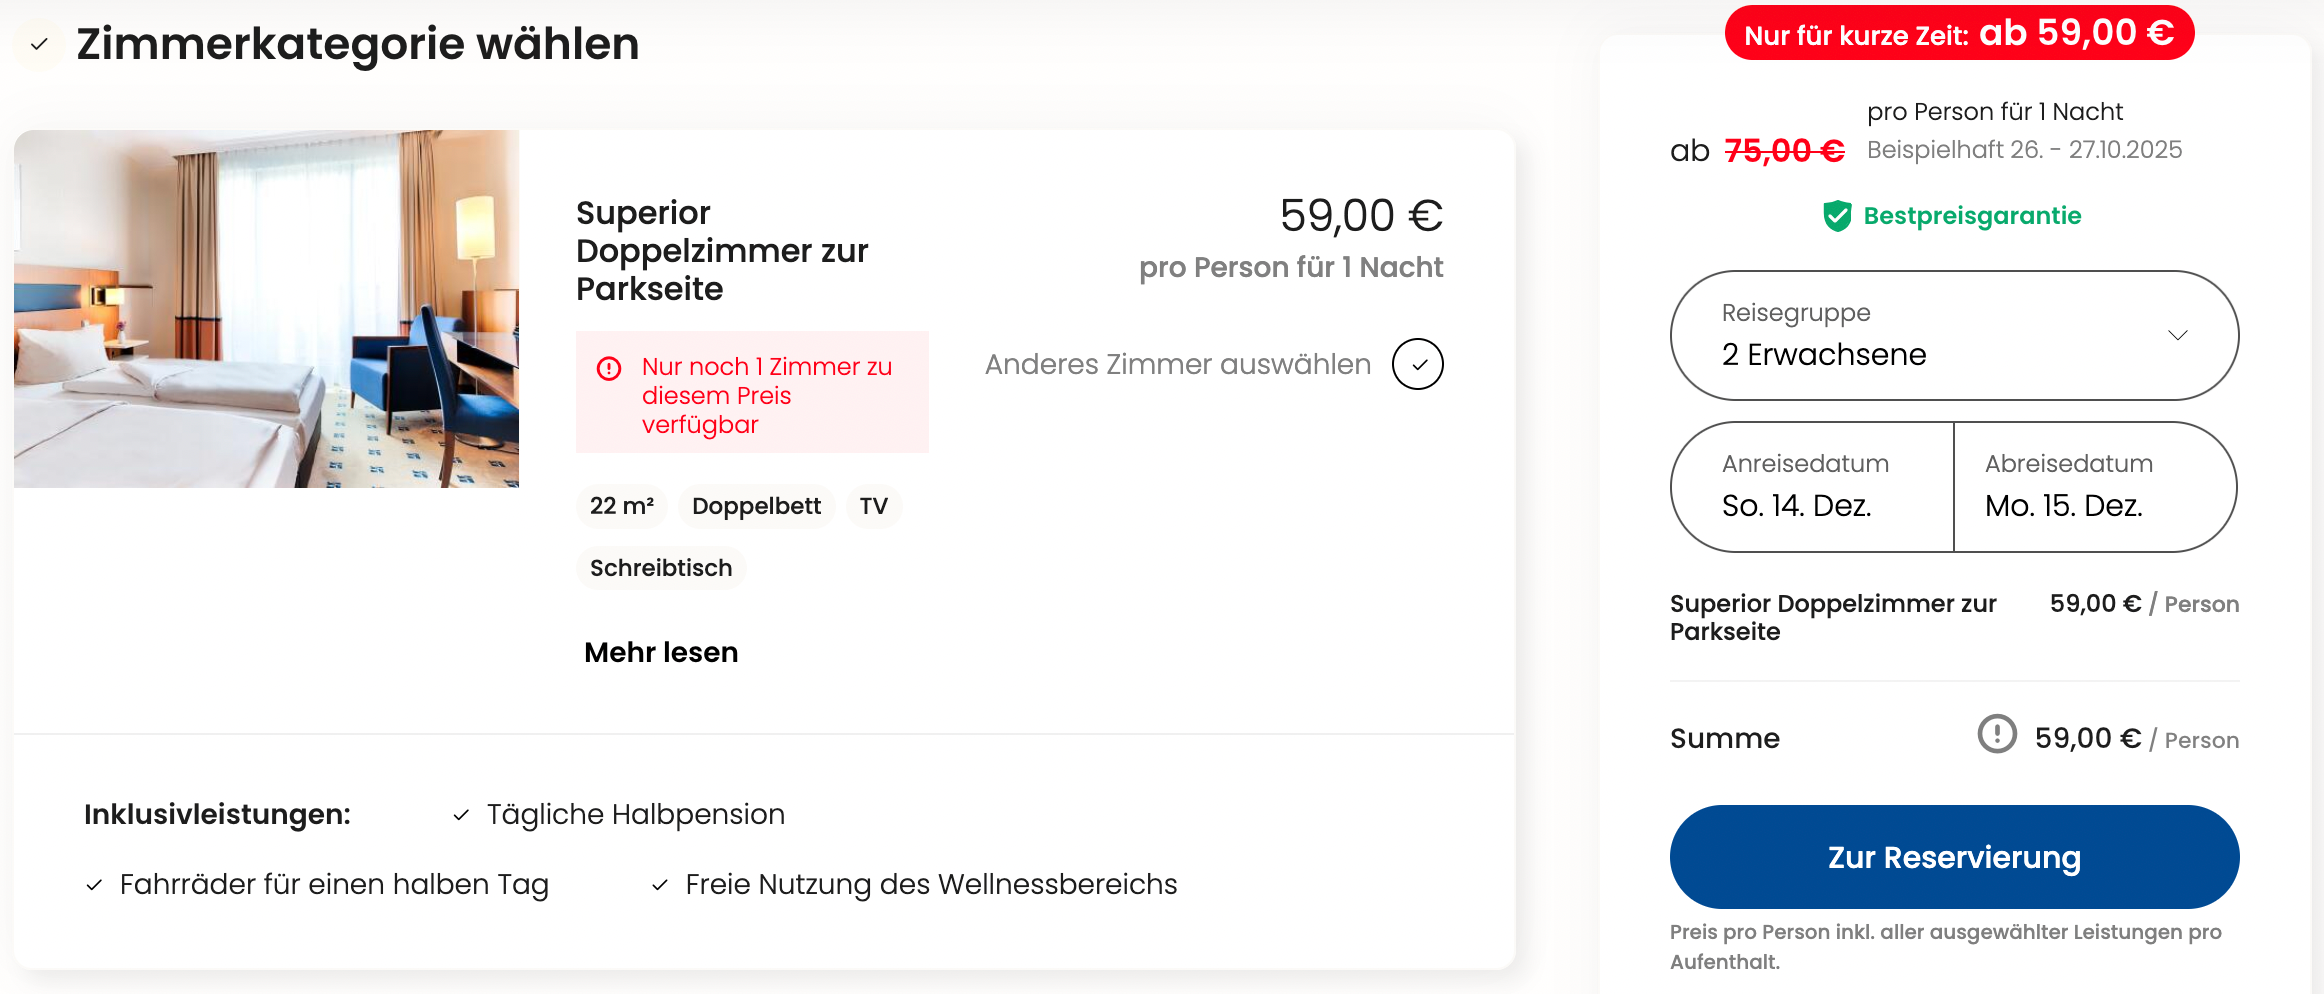Click the info icon next to Summe
This screenshot has width=2324, height=994.
click(x=1997, y=734)
